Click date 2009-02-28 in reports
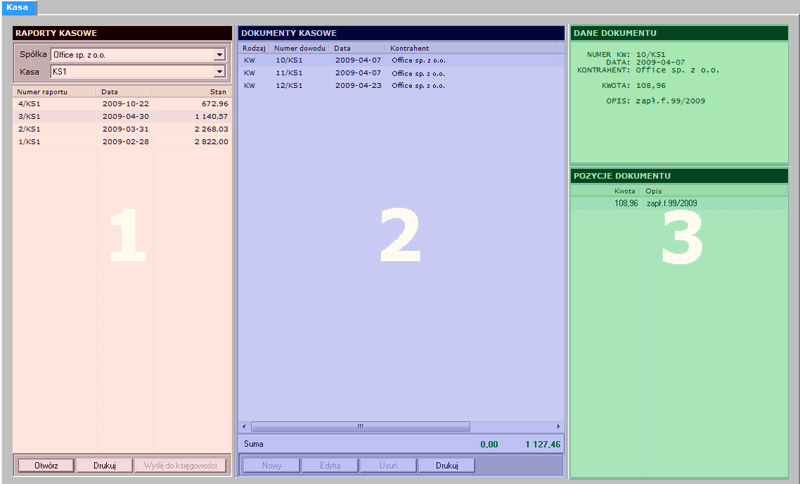Screen dimensions: 800x484 (126, 142)
